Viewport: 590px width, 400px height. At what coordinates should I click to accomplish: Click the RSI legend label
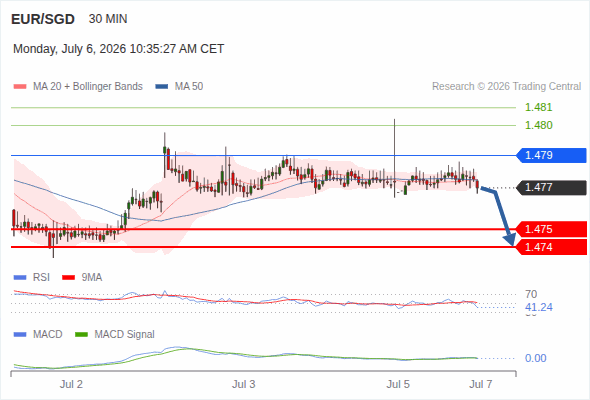41,278
